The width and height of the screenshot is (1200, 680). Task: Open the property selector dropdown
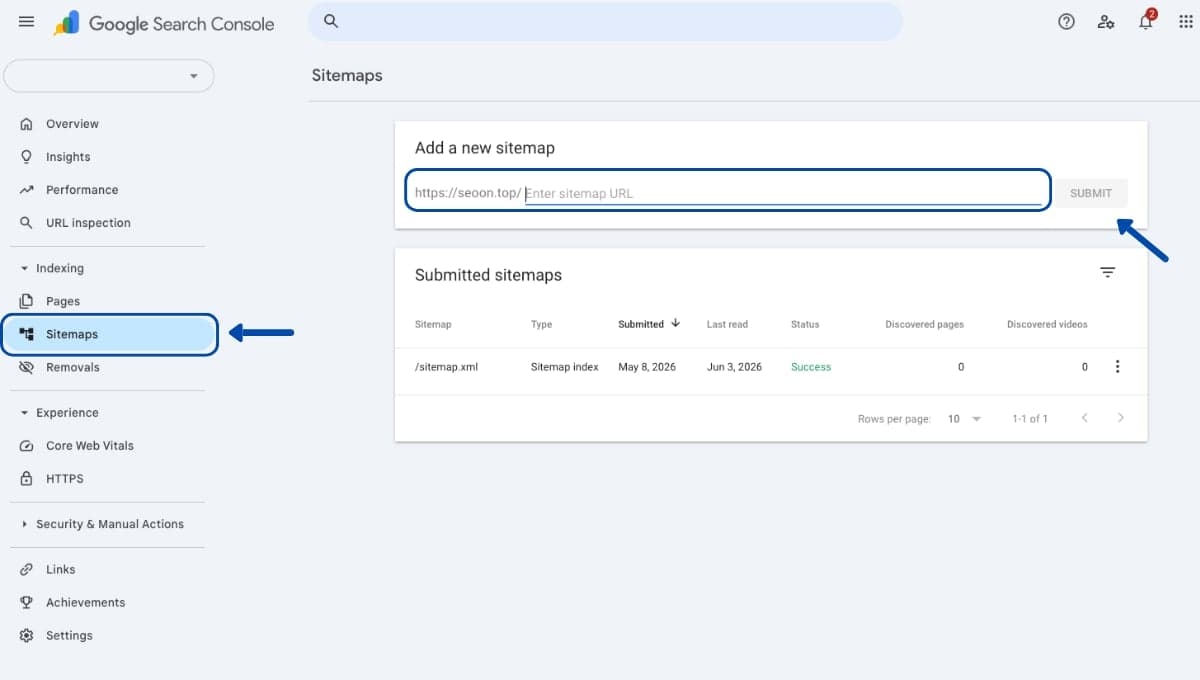click(x=109, y=76)
